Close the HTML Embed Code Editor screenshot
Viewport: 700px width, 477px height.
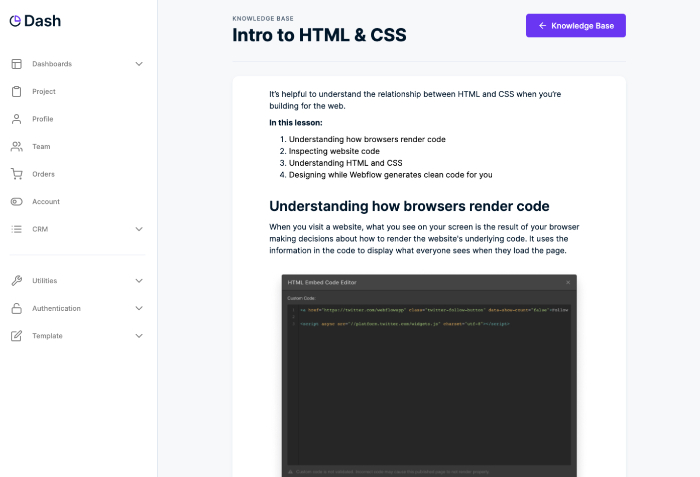[x=568, y=282]
